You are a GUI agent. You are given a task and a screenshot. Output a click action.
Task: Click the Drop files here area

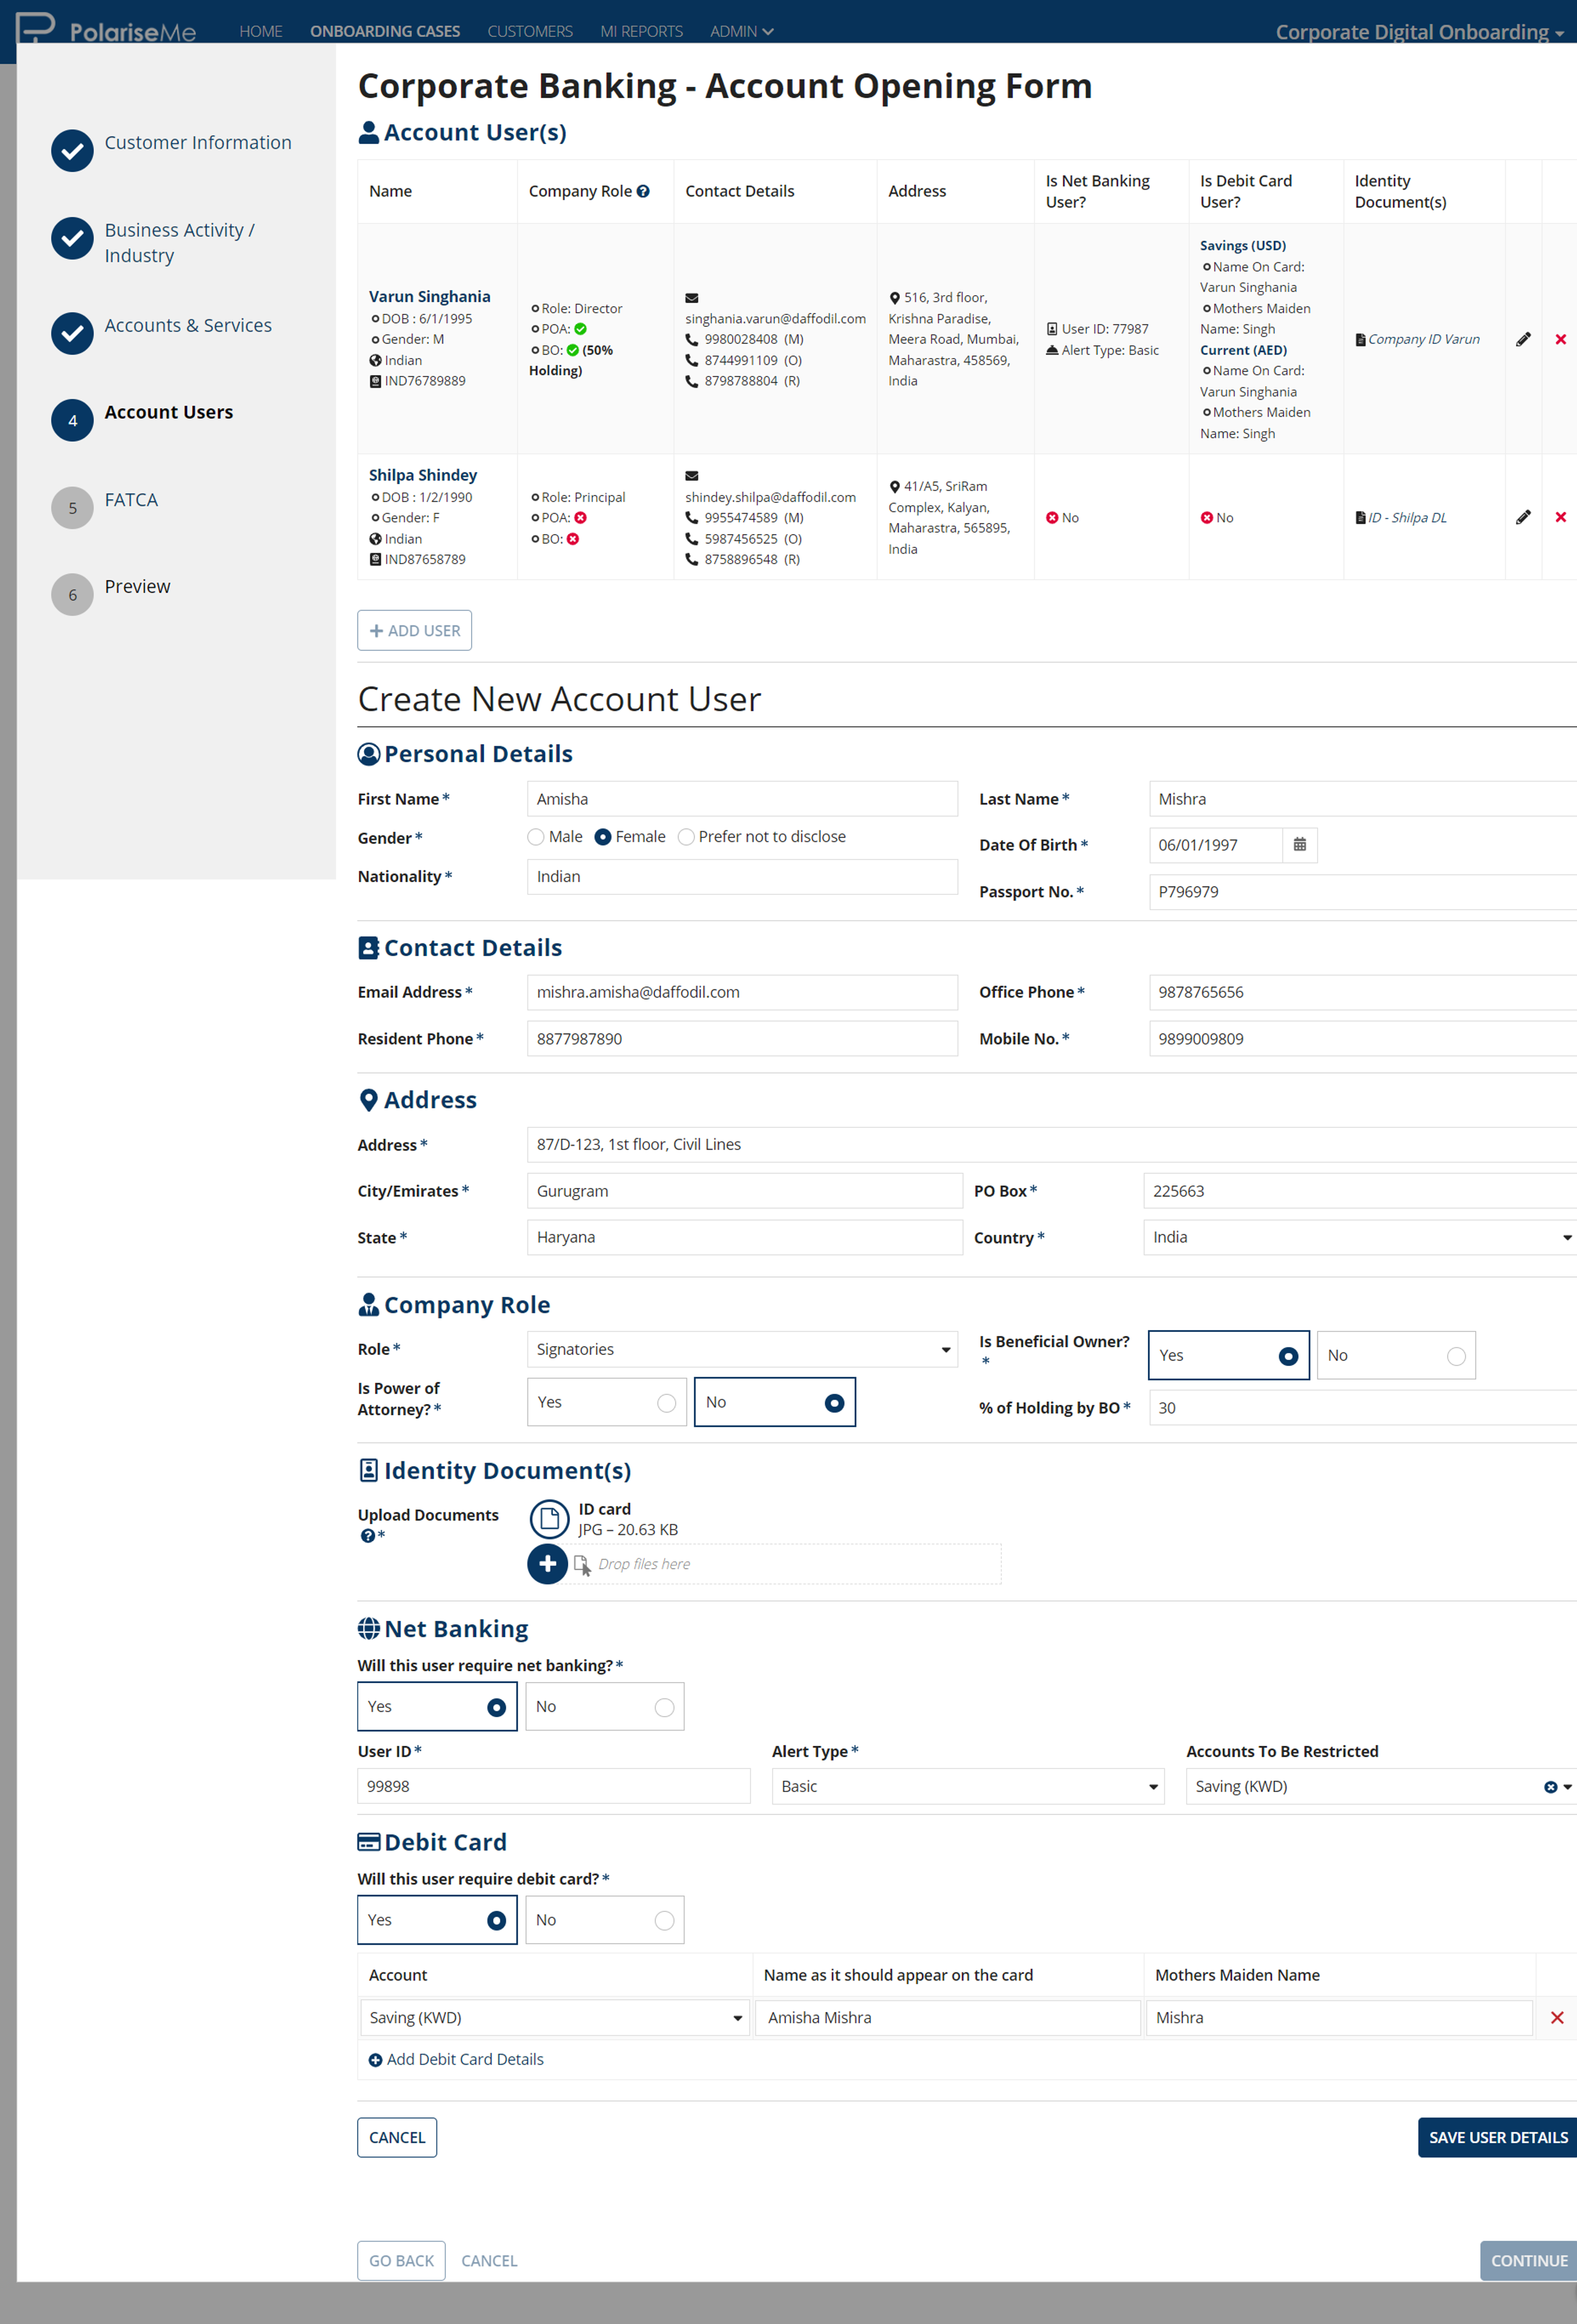pos(785,1564)
